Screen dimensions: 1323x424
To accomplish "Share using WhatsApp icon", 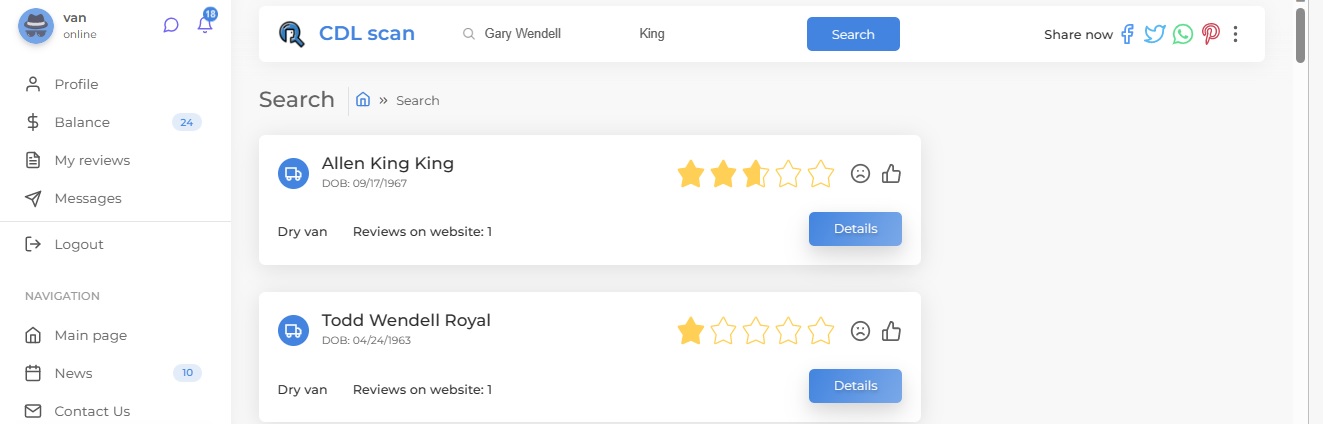I will [x=1183, y=34].
